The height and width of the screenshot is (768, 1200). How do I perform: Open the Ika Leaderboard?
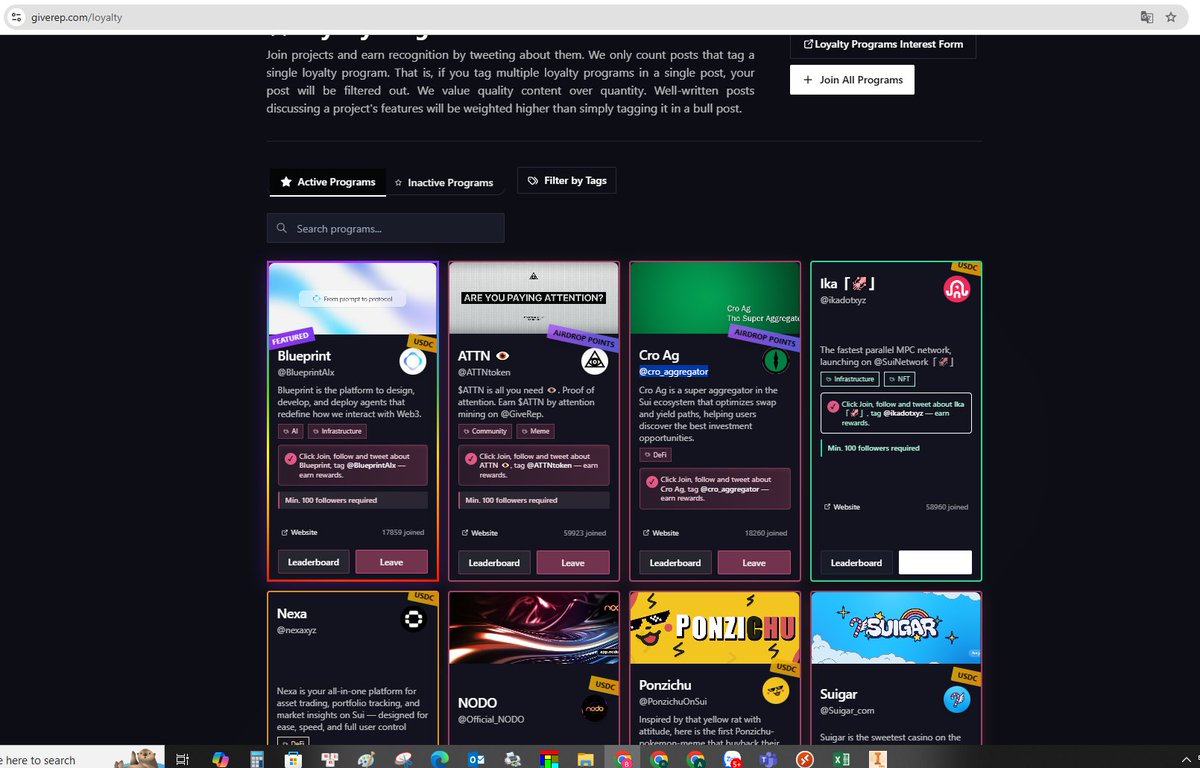click(x=857, y=562)
